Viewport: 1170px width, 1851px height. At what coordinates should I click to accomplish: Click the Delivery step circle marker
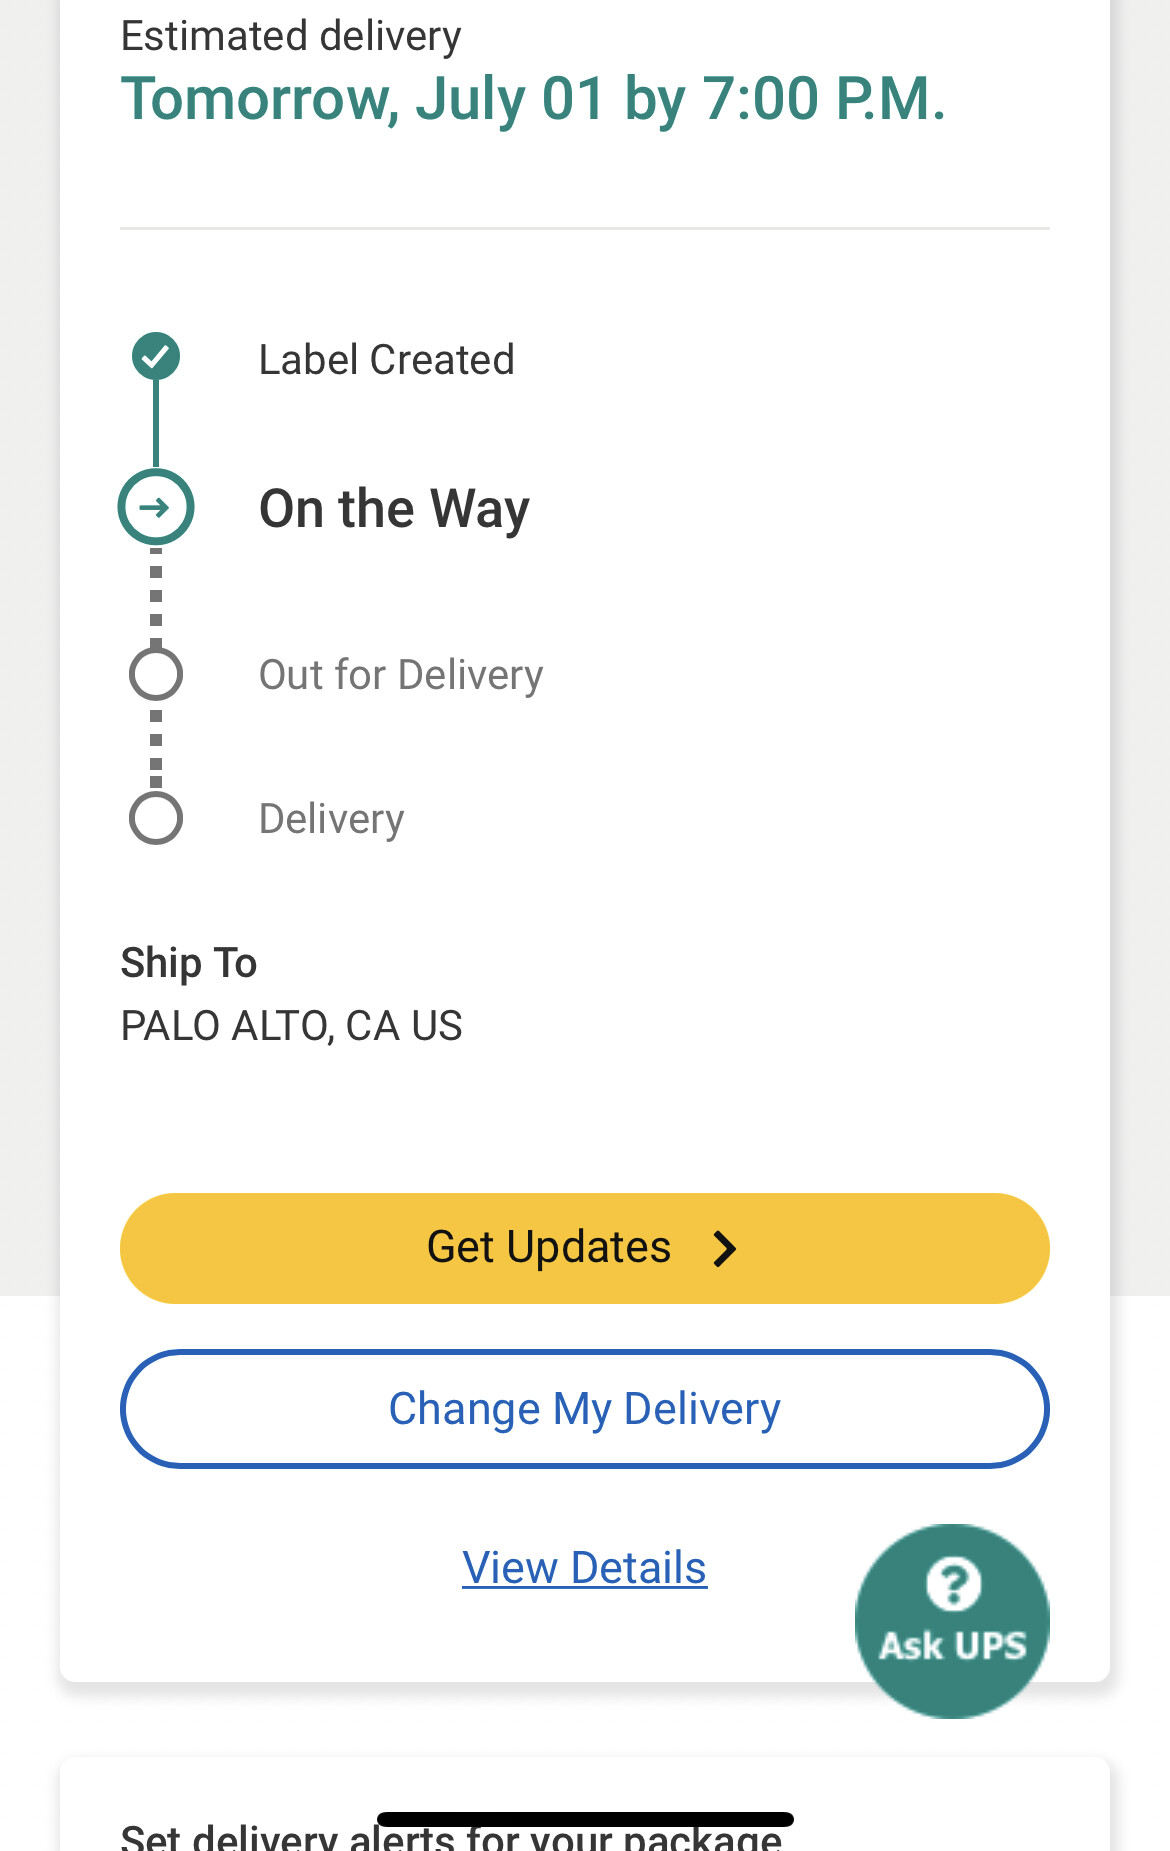click(x=156, y=818)
